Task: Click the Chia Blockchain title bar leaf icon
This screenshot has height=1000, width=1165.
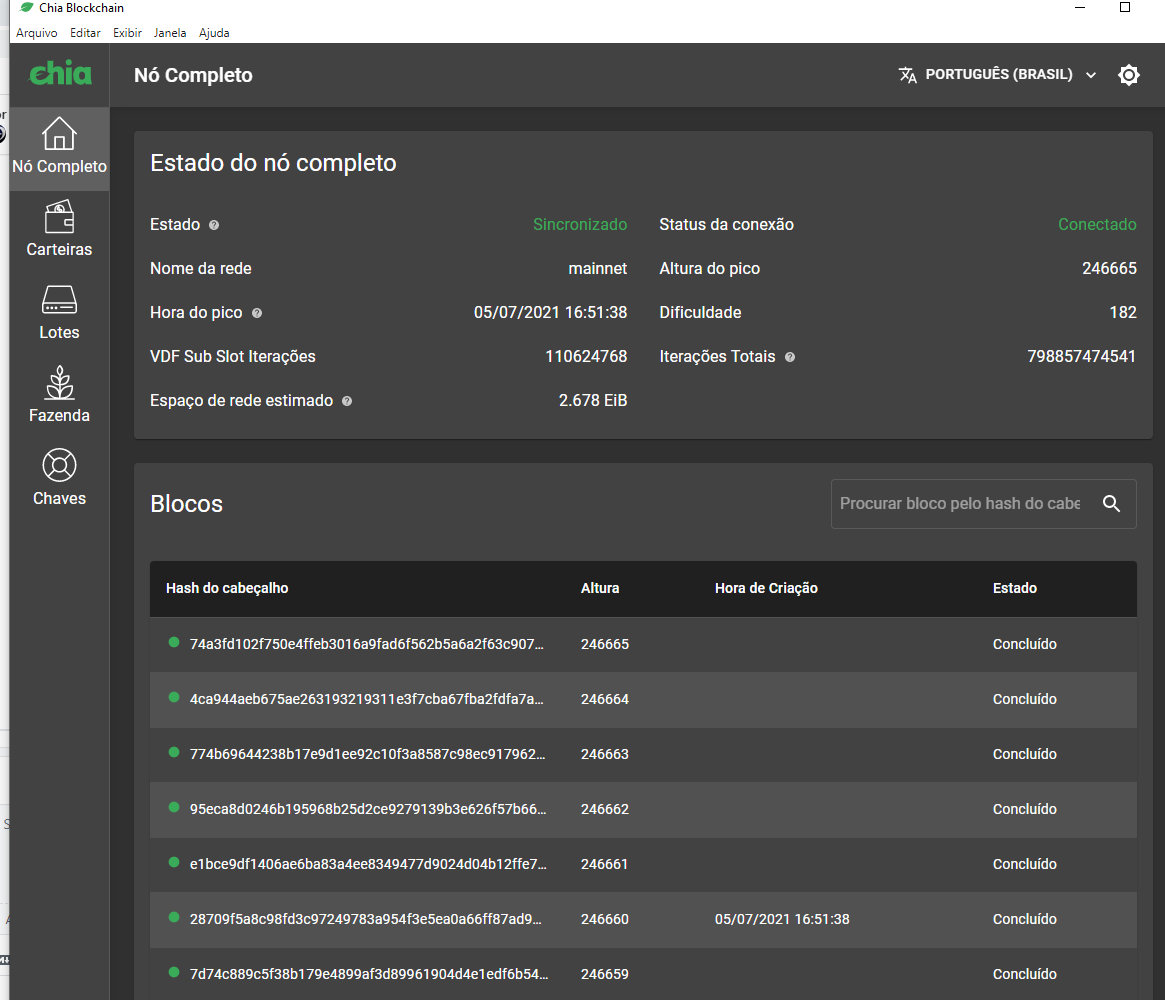Action: click(27, 7)
